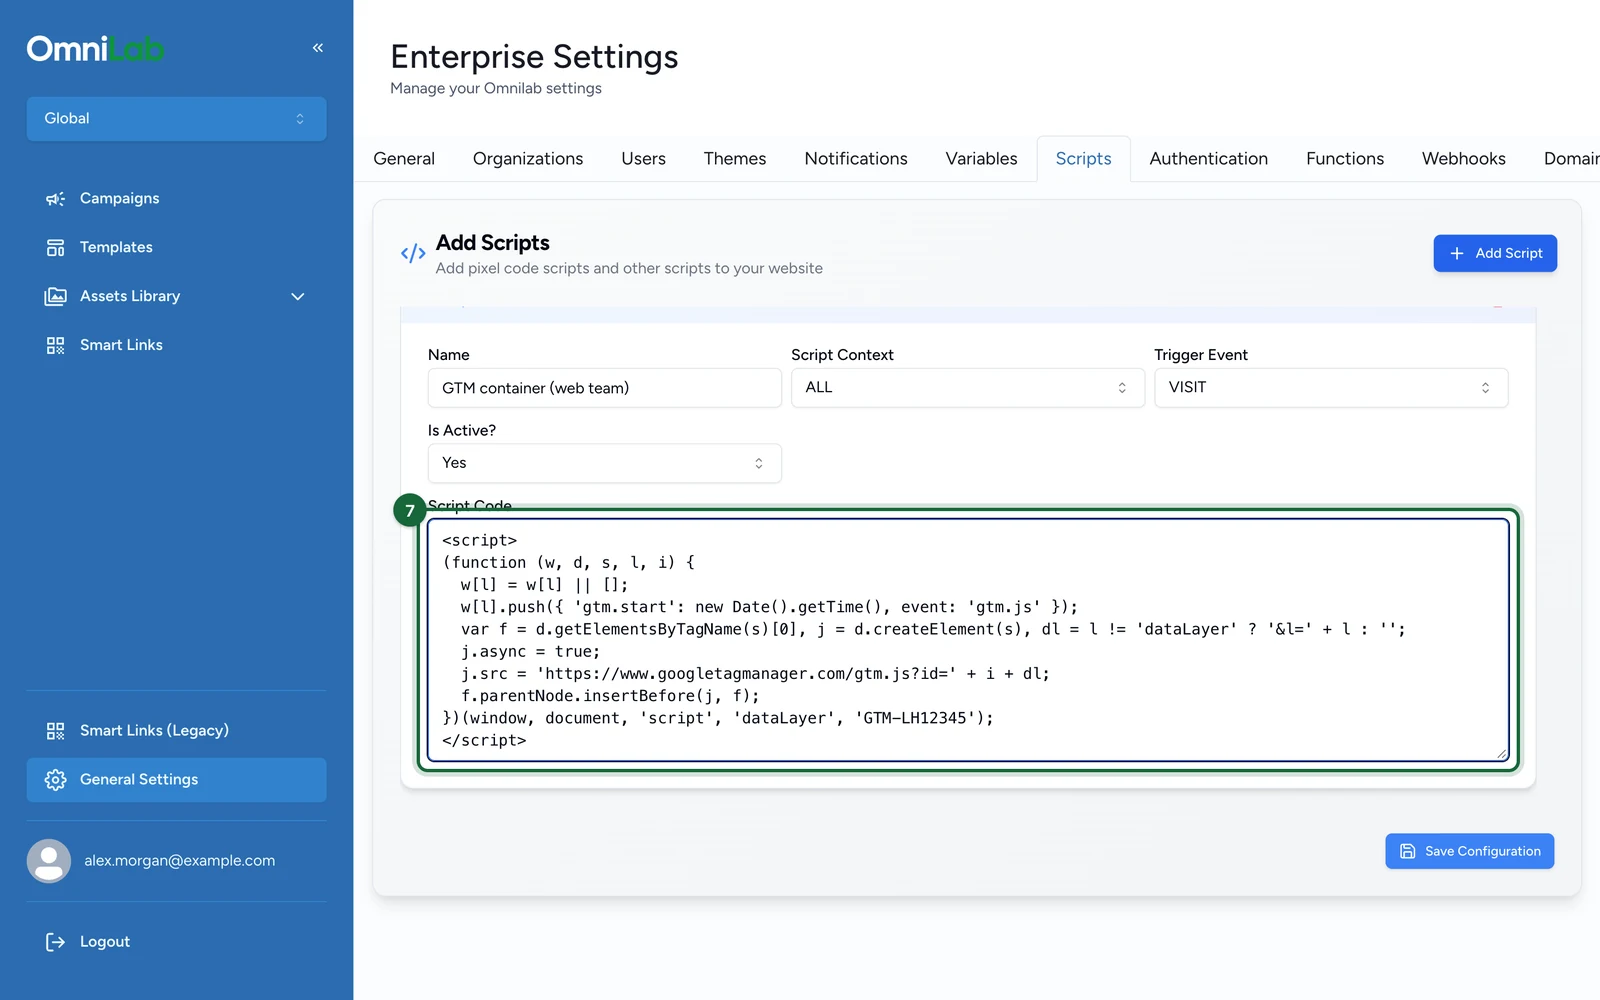1600x1000 pixels.
Task: Click the Smart Links (Legacy) QR icon
Action: click(55, 731)
